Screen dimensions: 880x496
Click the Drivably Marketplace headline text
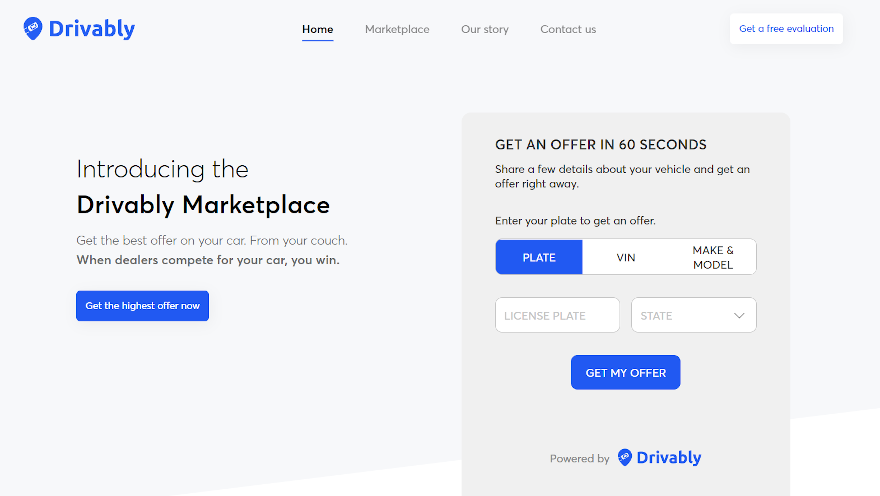(203, 205)
